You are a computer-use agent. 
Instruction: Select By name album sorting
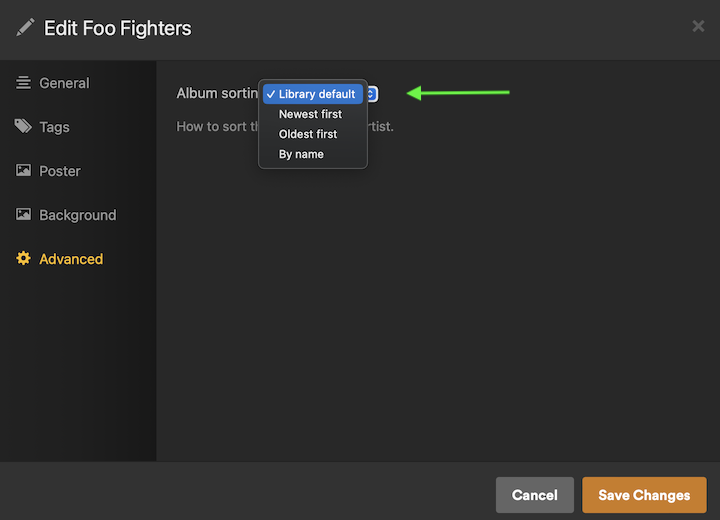[301, 154]
